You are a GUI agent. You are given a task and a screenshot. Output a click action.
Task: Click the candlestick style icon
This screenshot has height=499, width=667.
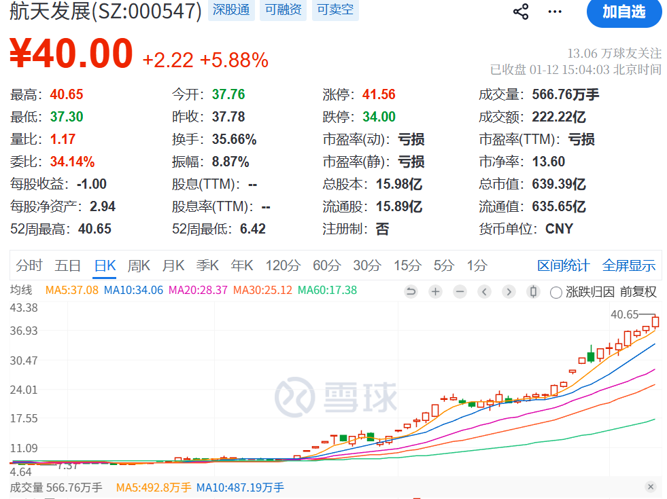coord(532,292)
